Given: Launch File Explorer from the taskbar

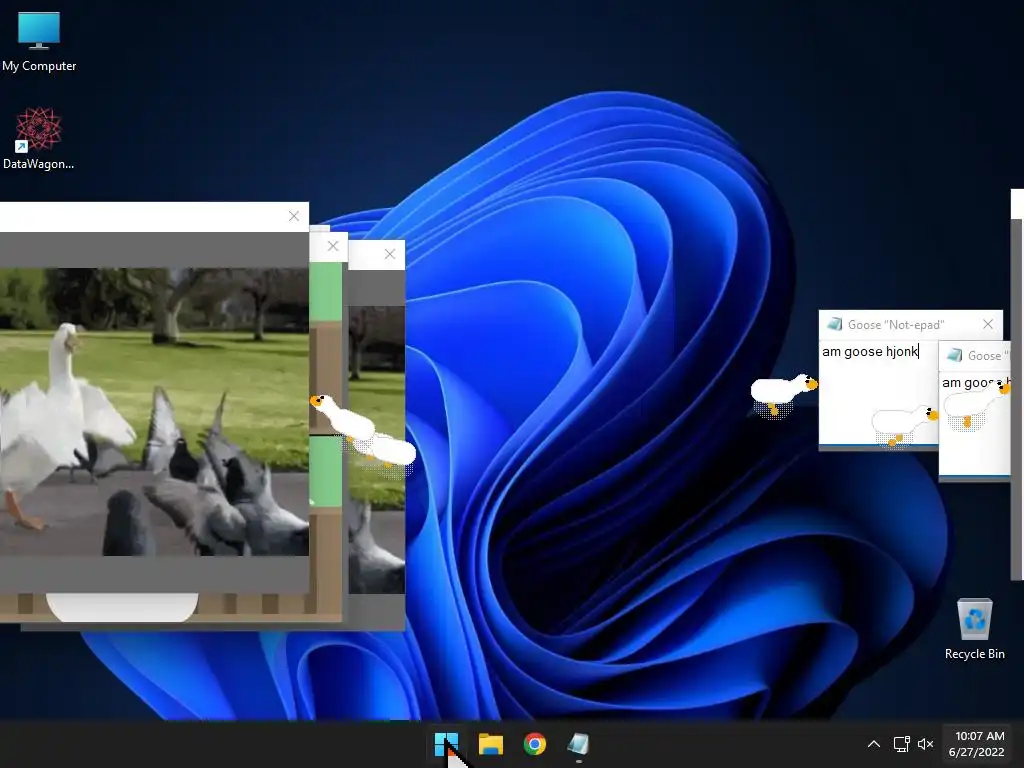Looking at the screenshot, I should pyautogui.click(x=490, y=744).
